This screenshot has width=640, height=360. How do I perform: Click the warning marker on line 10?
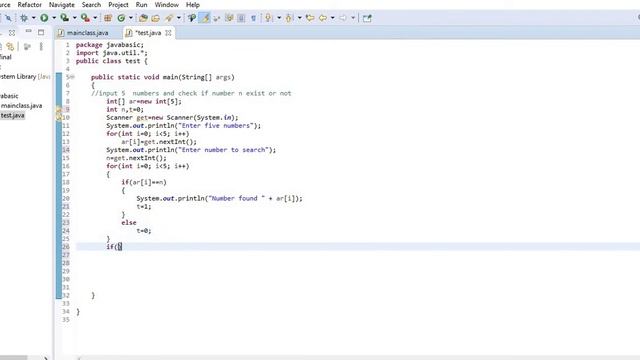tap(59, 118)
